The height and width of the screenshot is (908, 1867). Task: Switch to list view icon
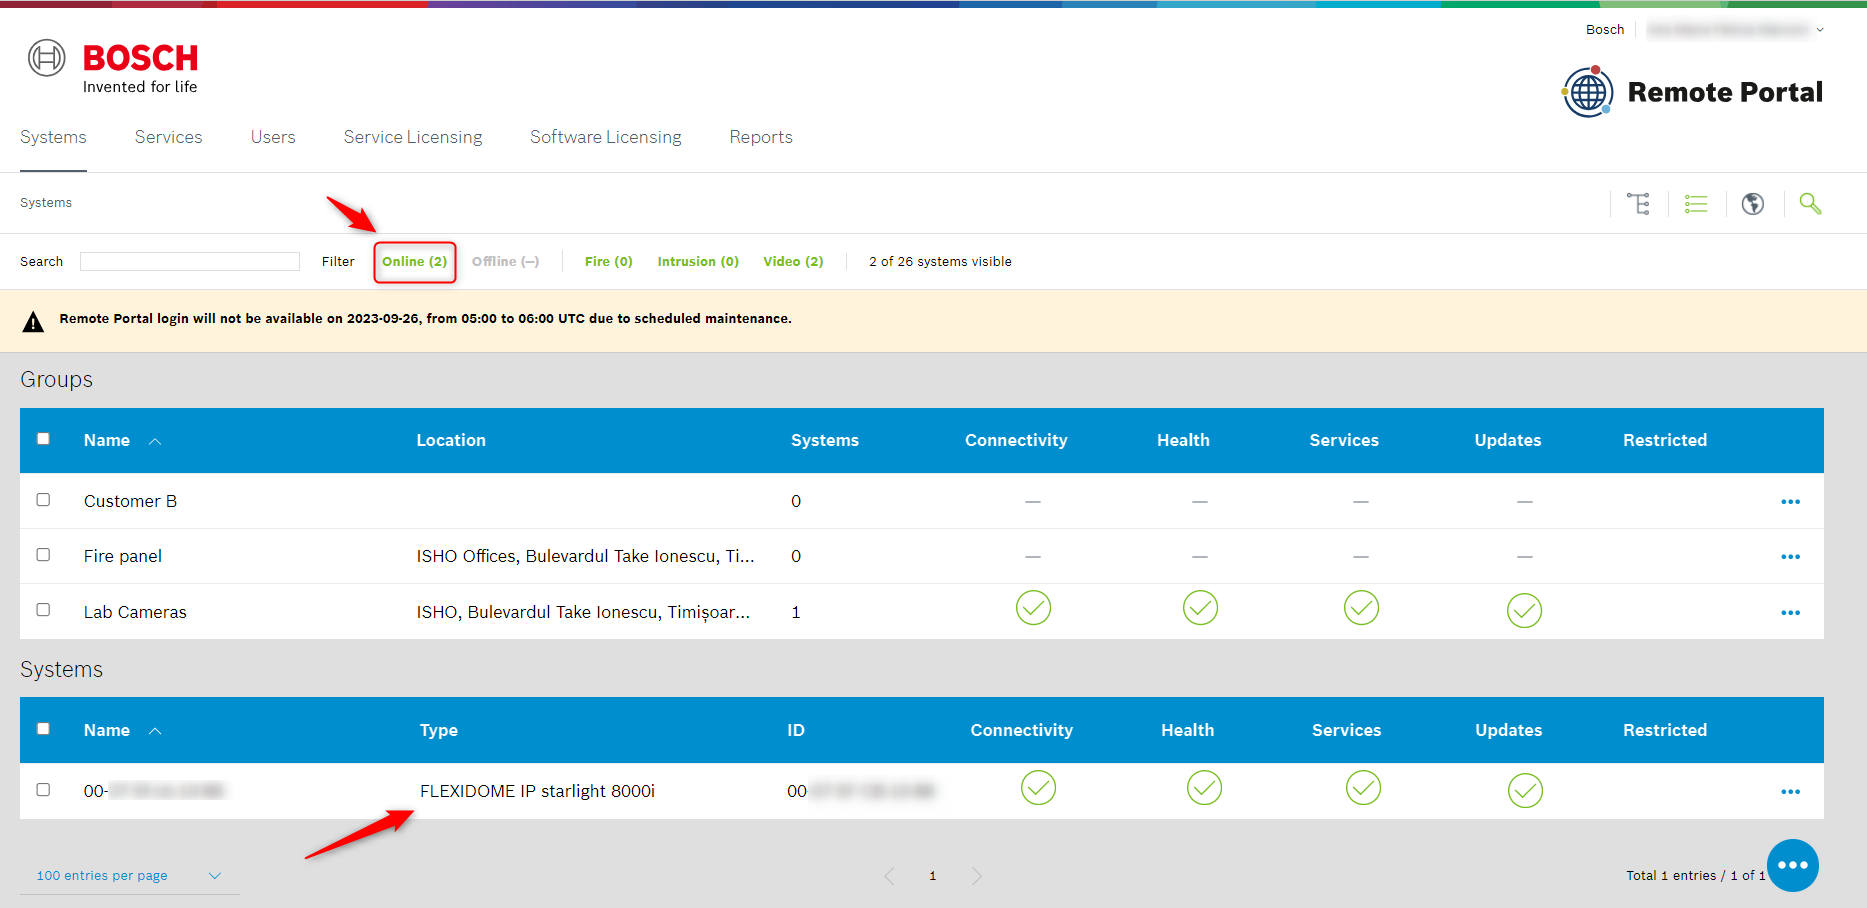pos(1696,204)
